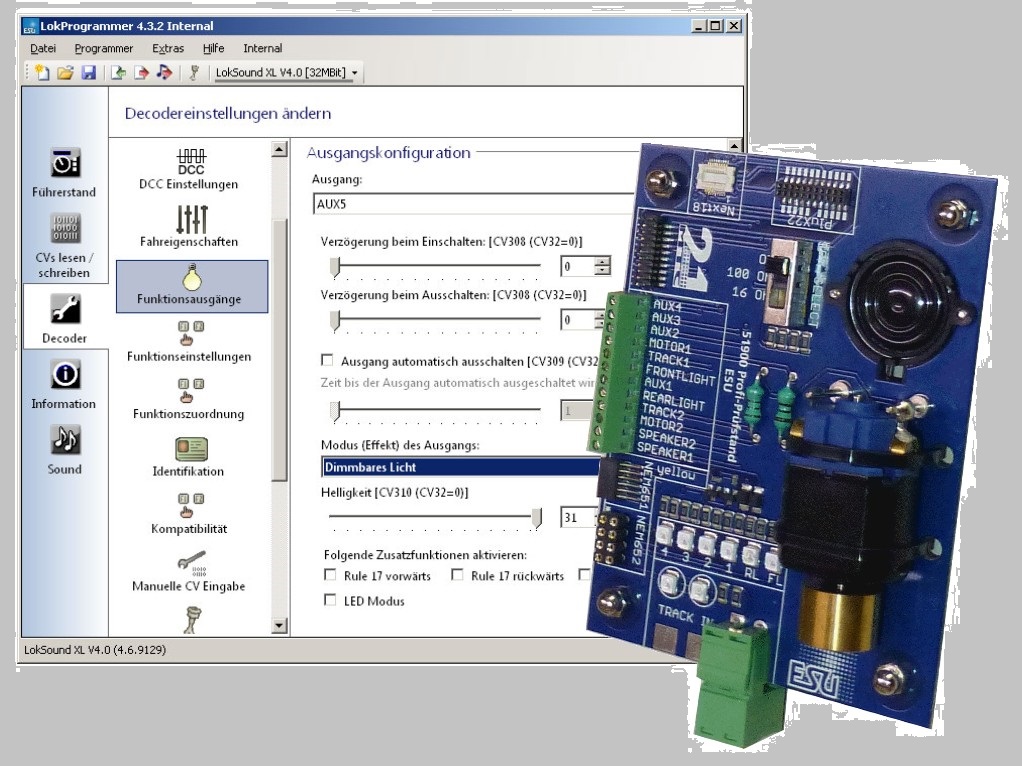Click the Einschalten delay value field

(x=577, y=266)
